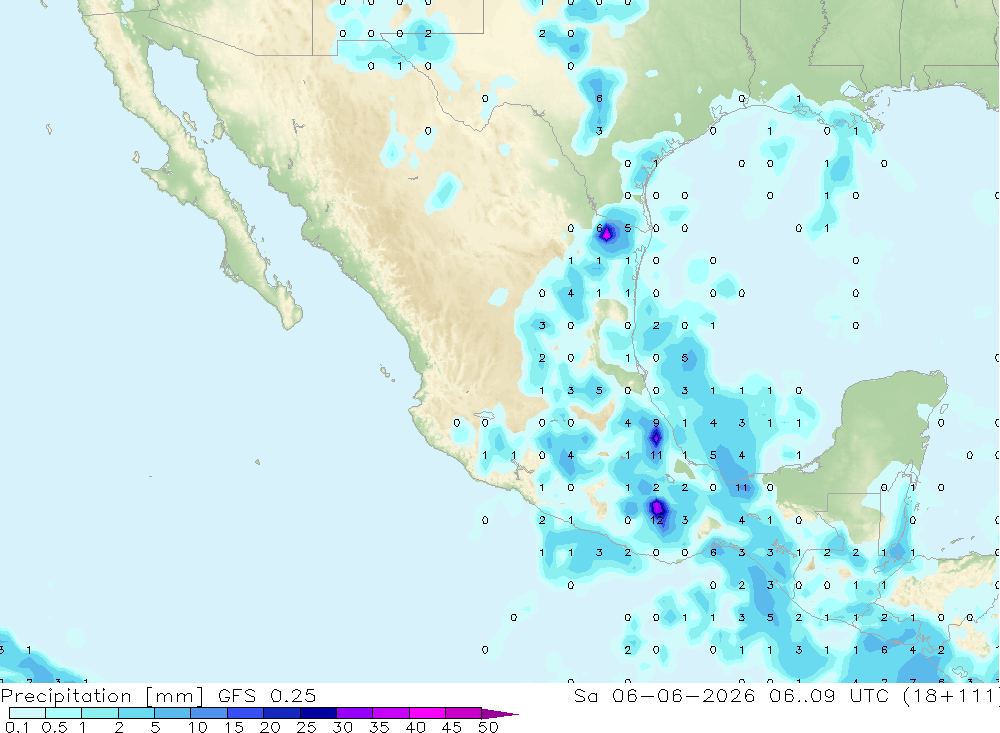Click the legend tick label '50'
Screen dimensions: 1000x733
[x=489, y=727]
